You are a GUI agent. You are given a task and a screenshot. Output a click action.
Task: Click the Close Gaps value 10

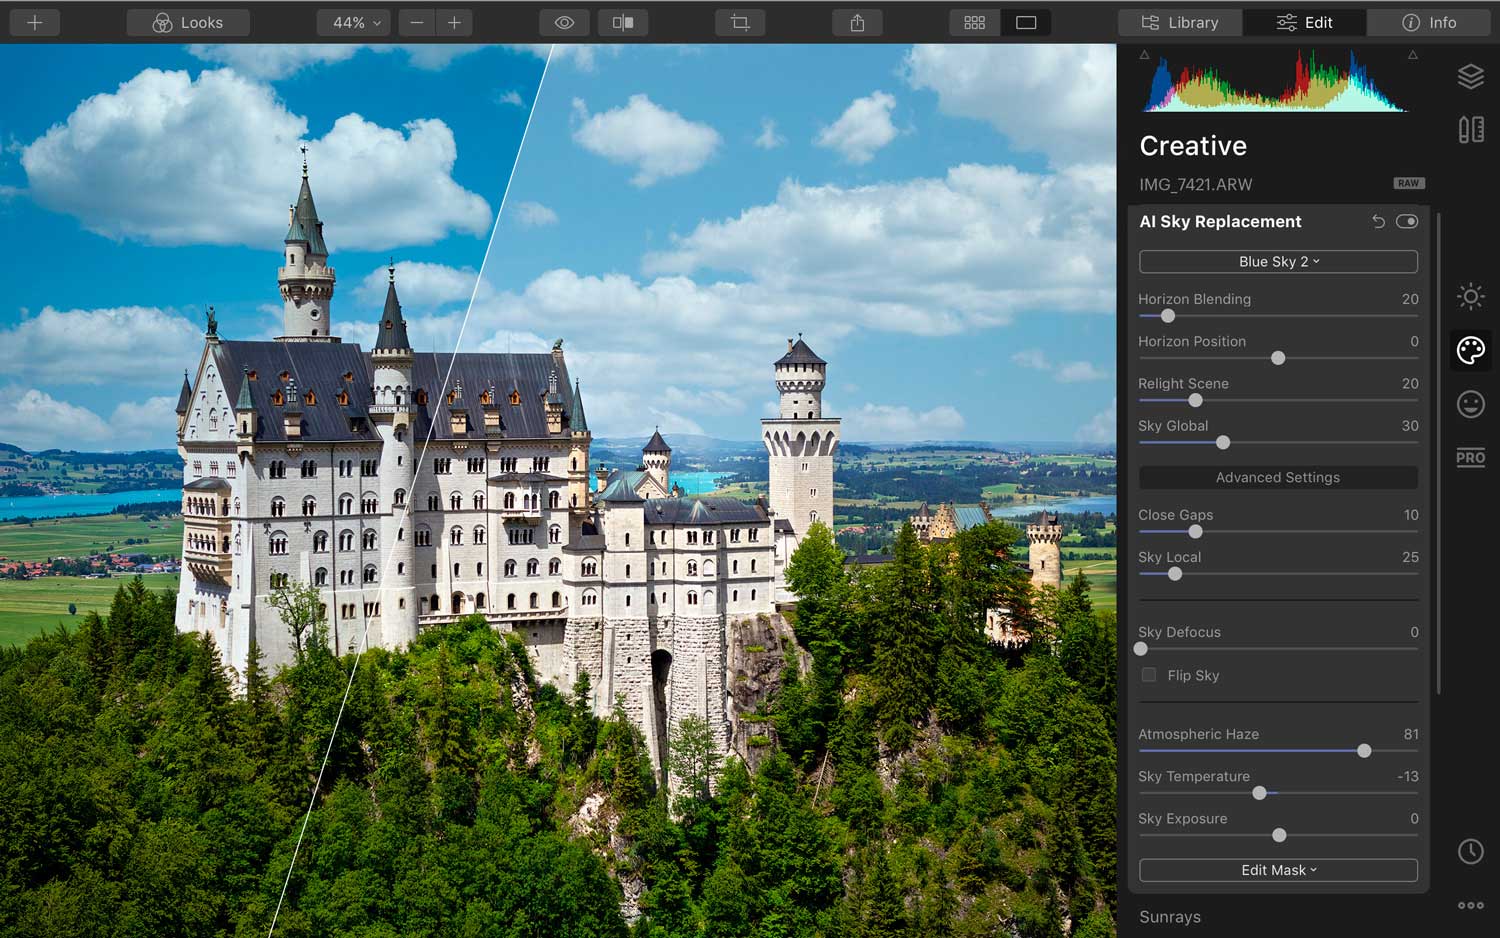click(1411, 515)
